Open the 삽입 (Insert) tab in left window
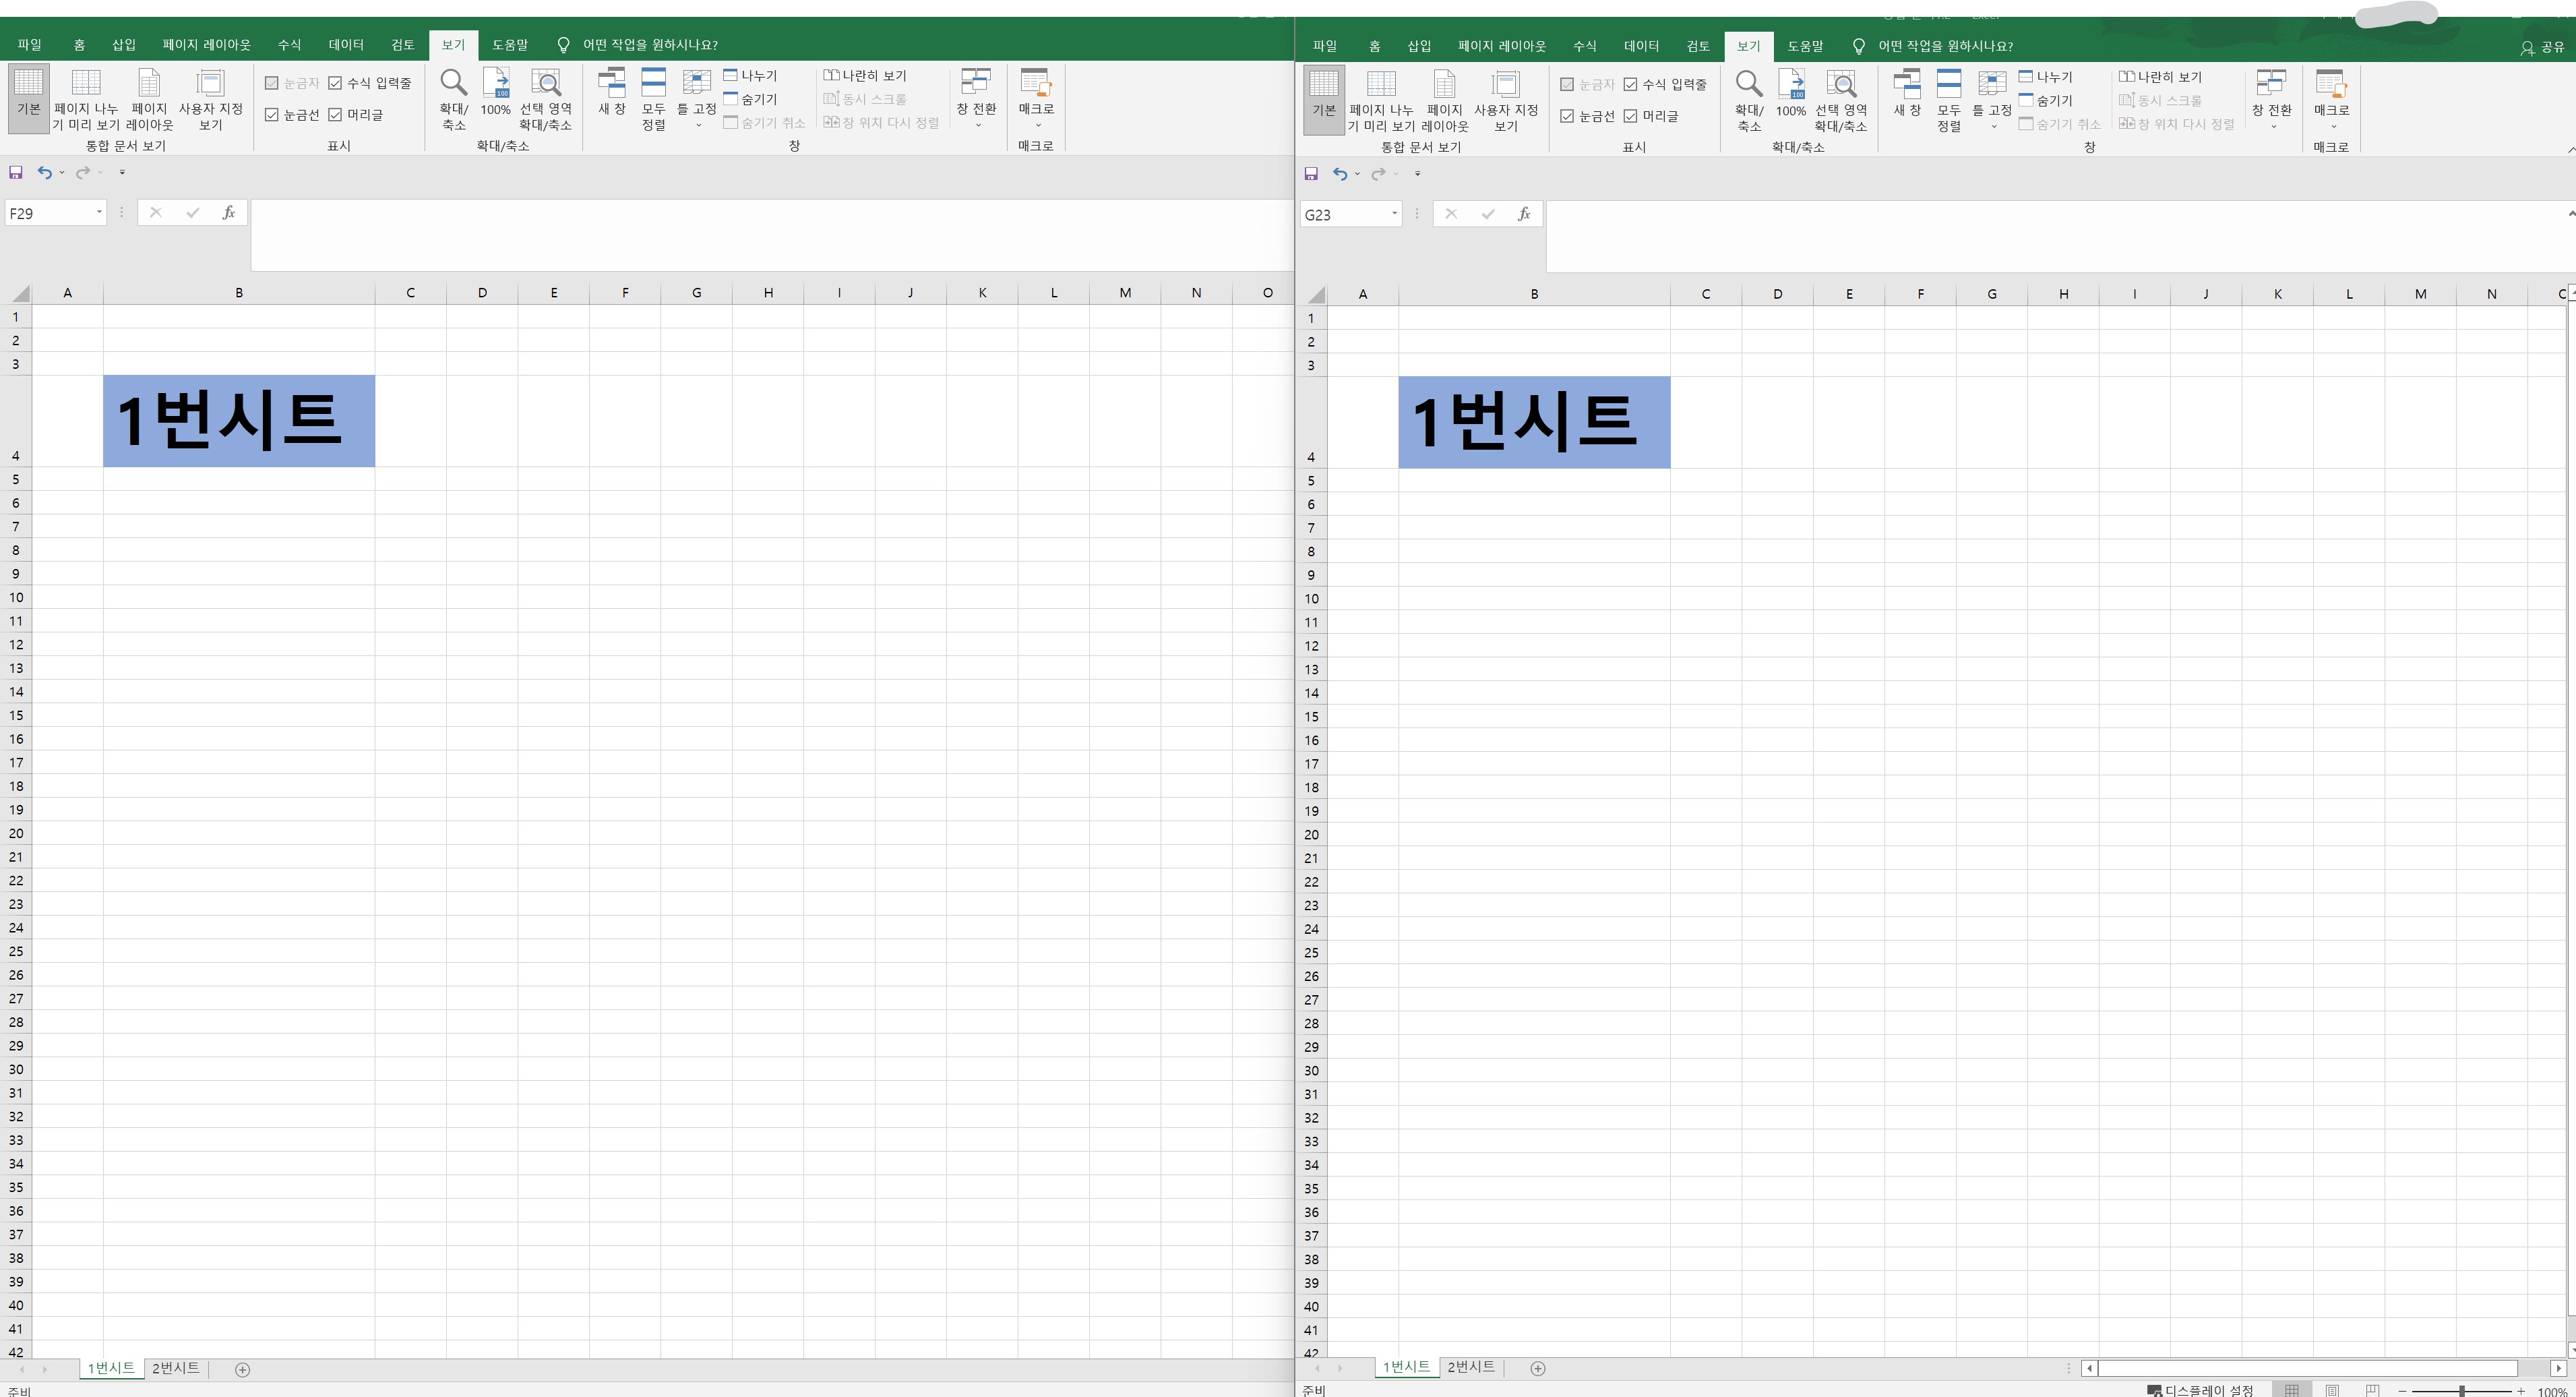Viewport: 2576px width, 1397px height. tap(123, 44)
